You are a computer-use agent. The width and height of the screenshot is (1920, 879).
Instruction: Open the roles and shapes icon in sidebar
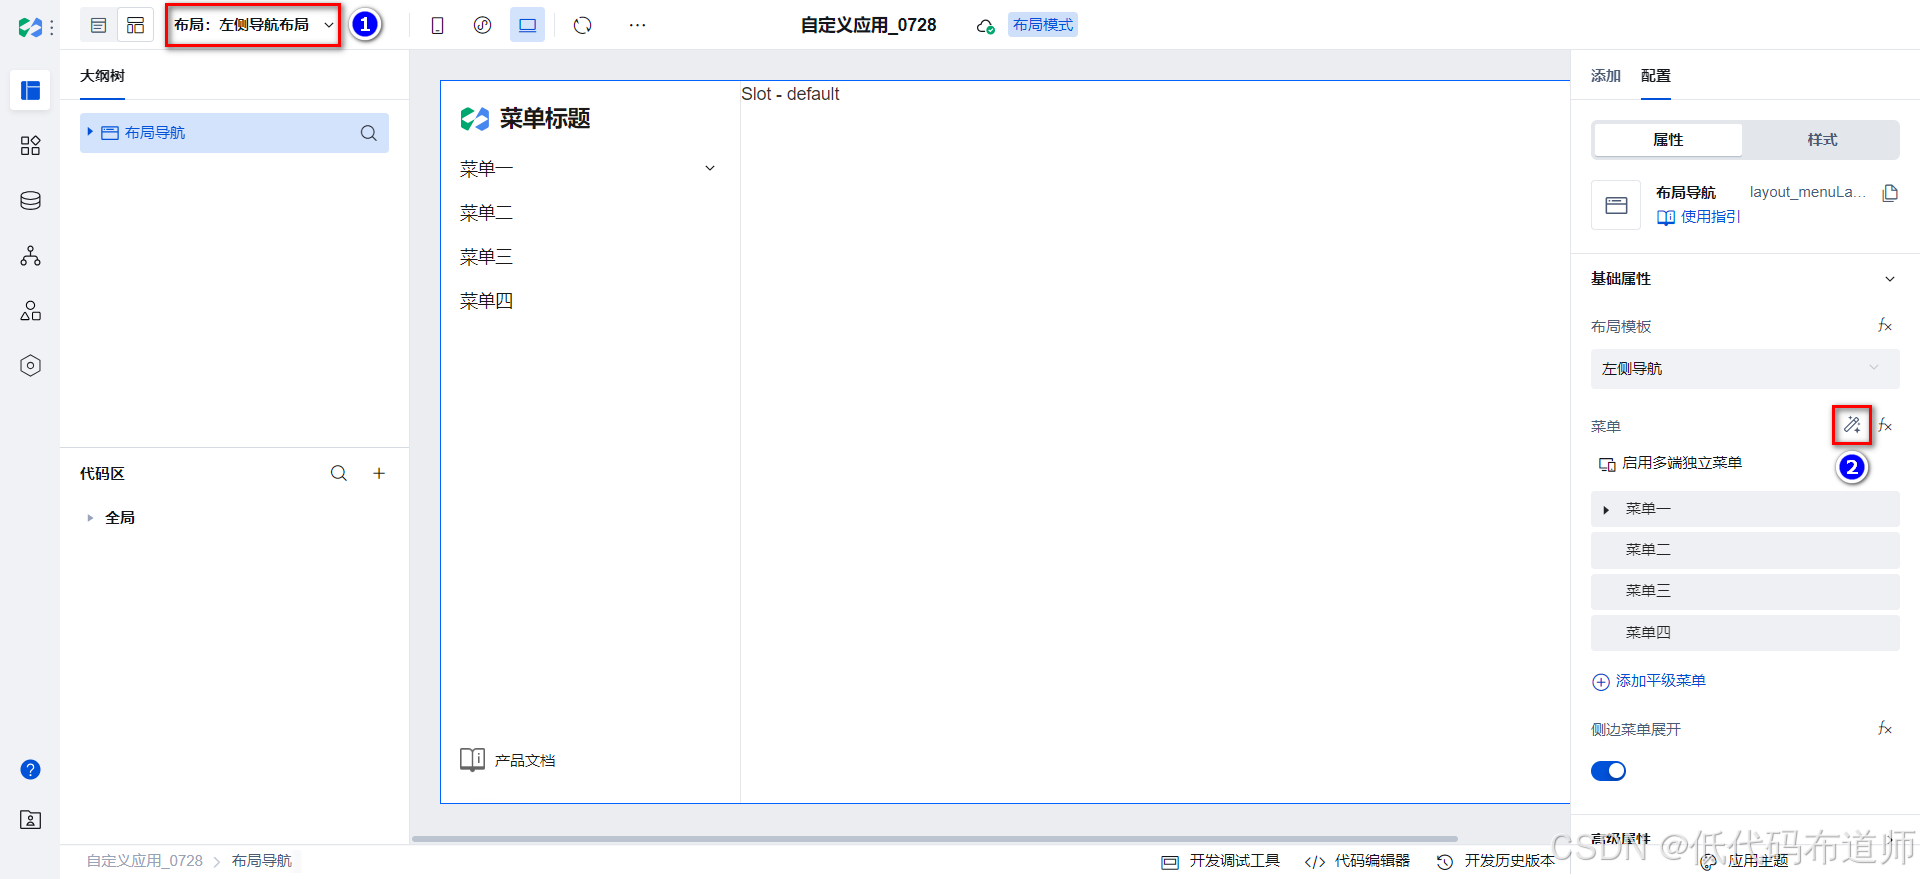pyautogui.click(x=30, y=311)
